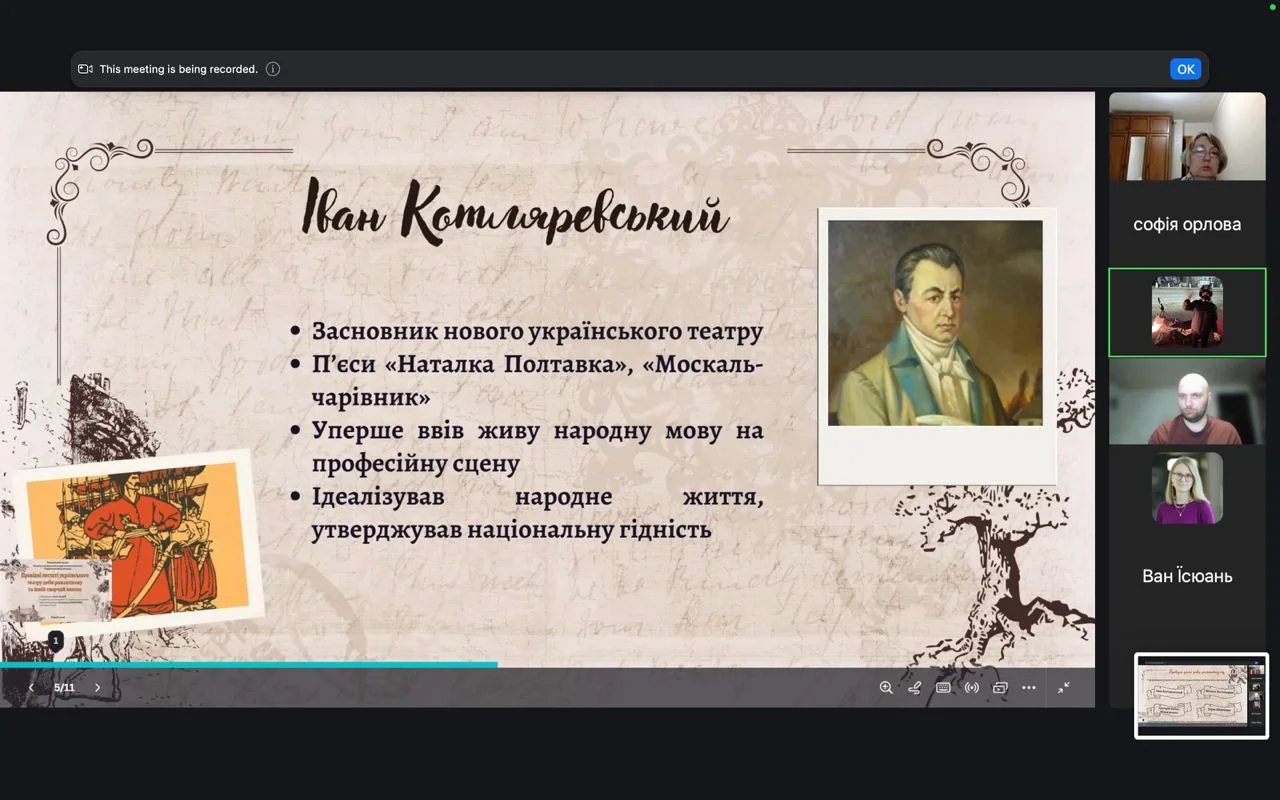Dismiss recording notice with OK button
Screen dimensions: 1280x800
pyautogui.click(x=1185, y=69)
